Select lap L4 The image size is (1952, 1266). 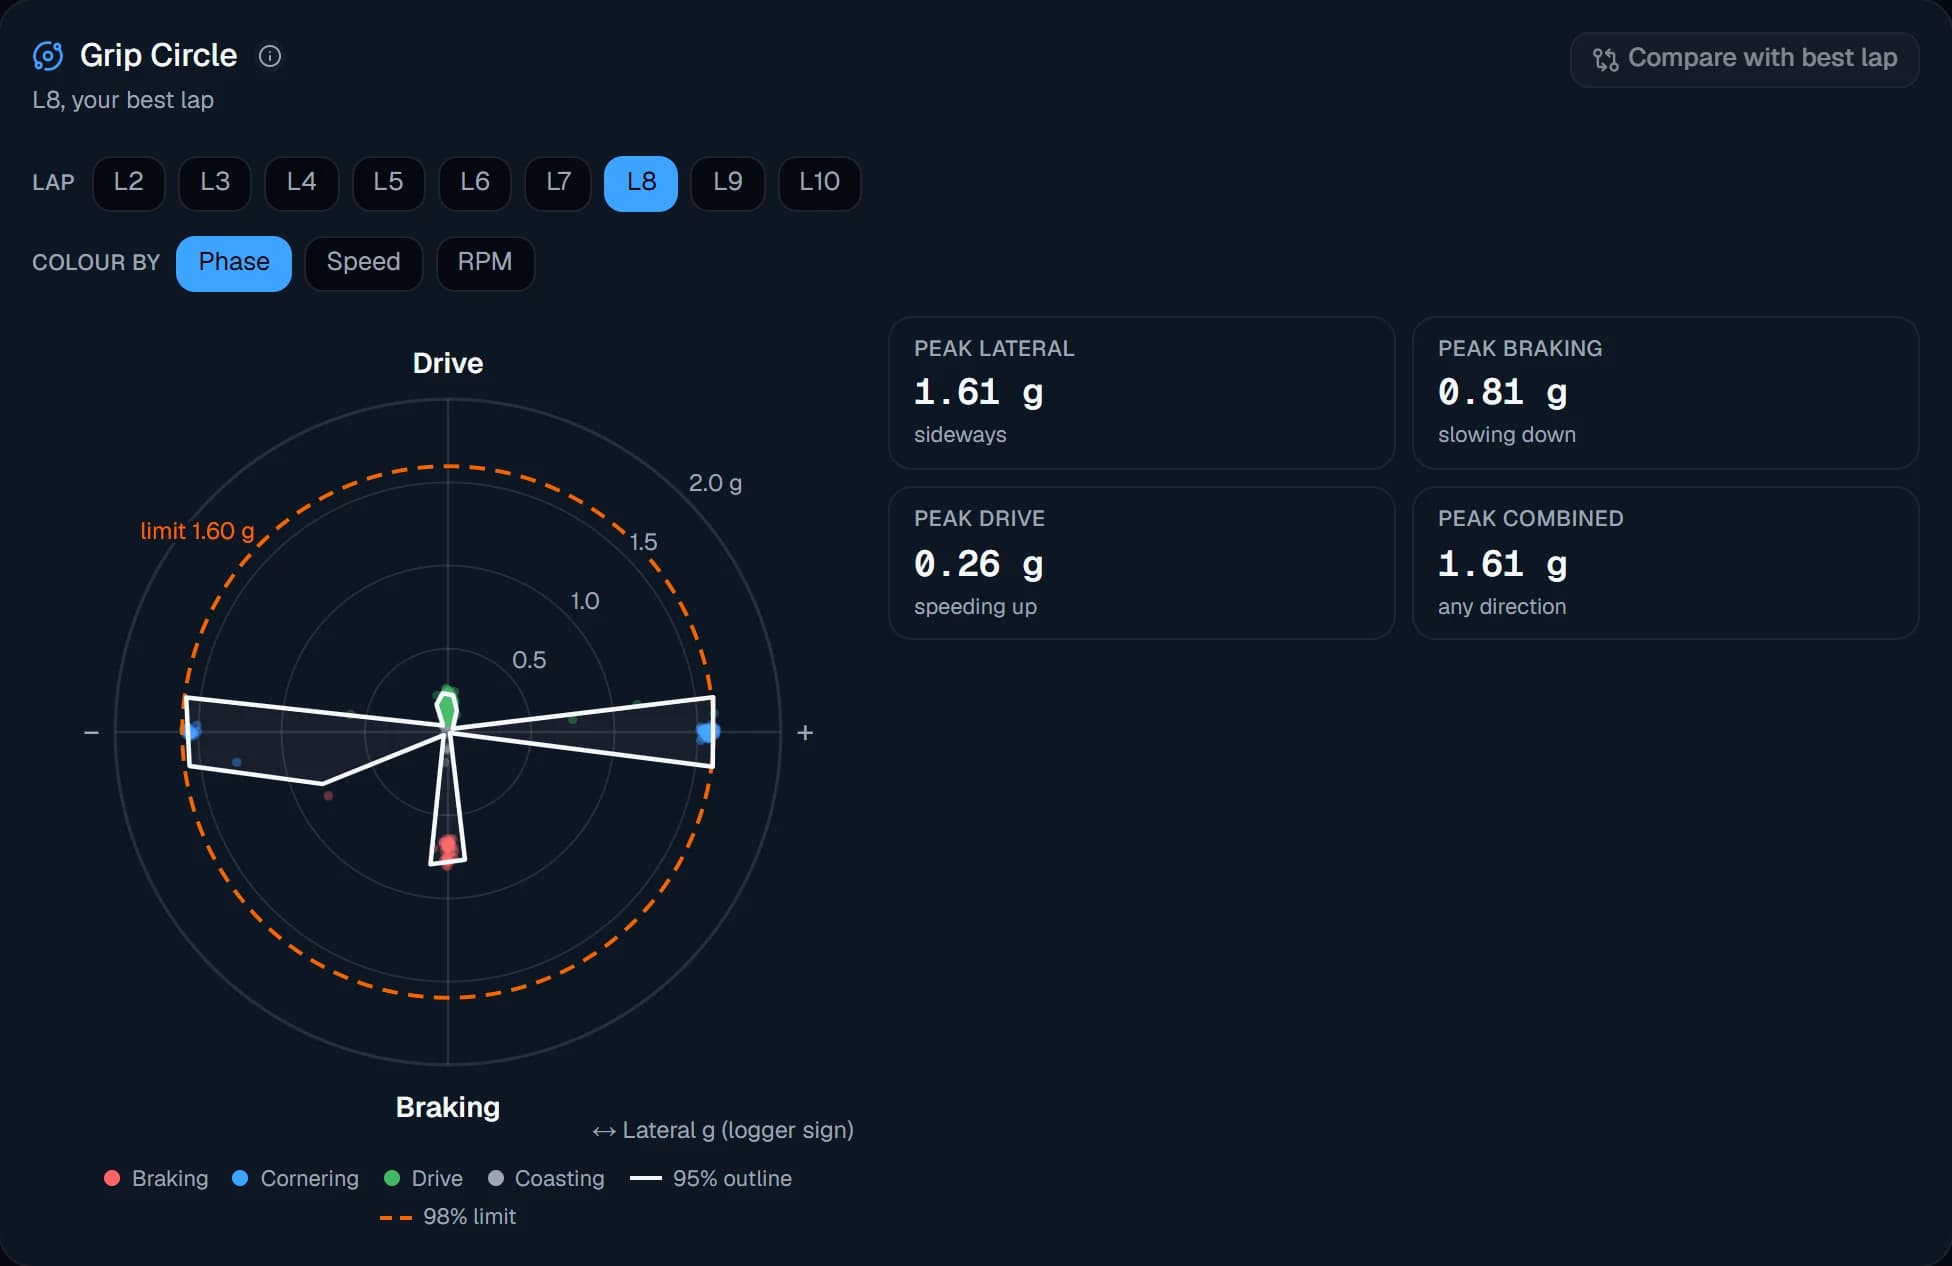[x=301, y=182]
